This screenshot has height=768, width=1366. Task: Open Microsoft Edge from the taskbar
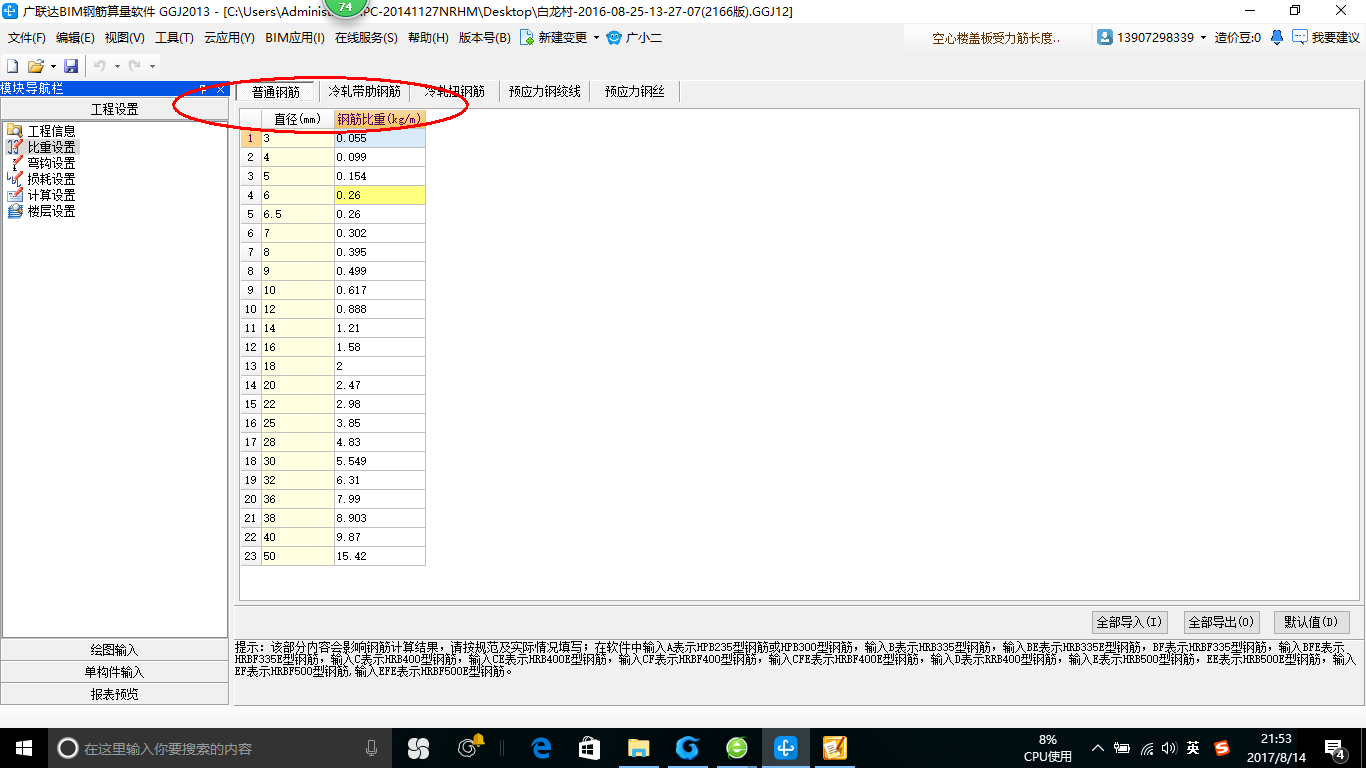coord(541,748)
